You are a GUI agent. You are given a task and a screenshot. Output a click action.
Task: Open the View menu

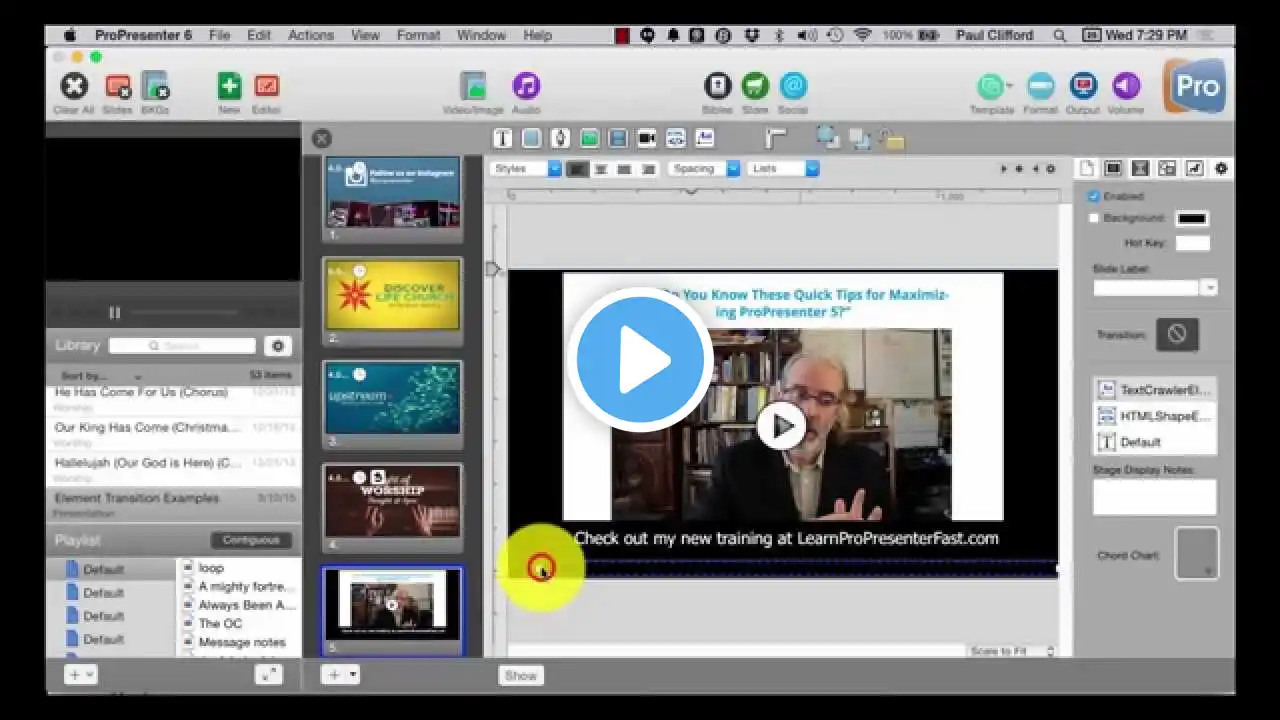(365, 35)
